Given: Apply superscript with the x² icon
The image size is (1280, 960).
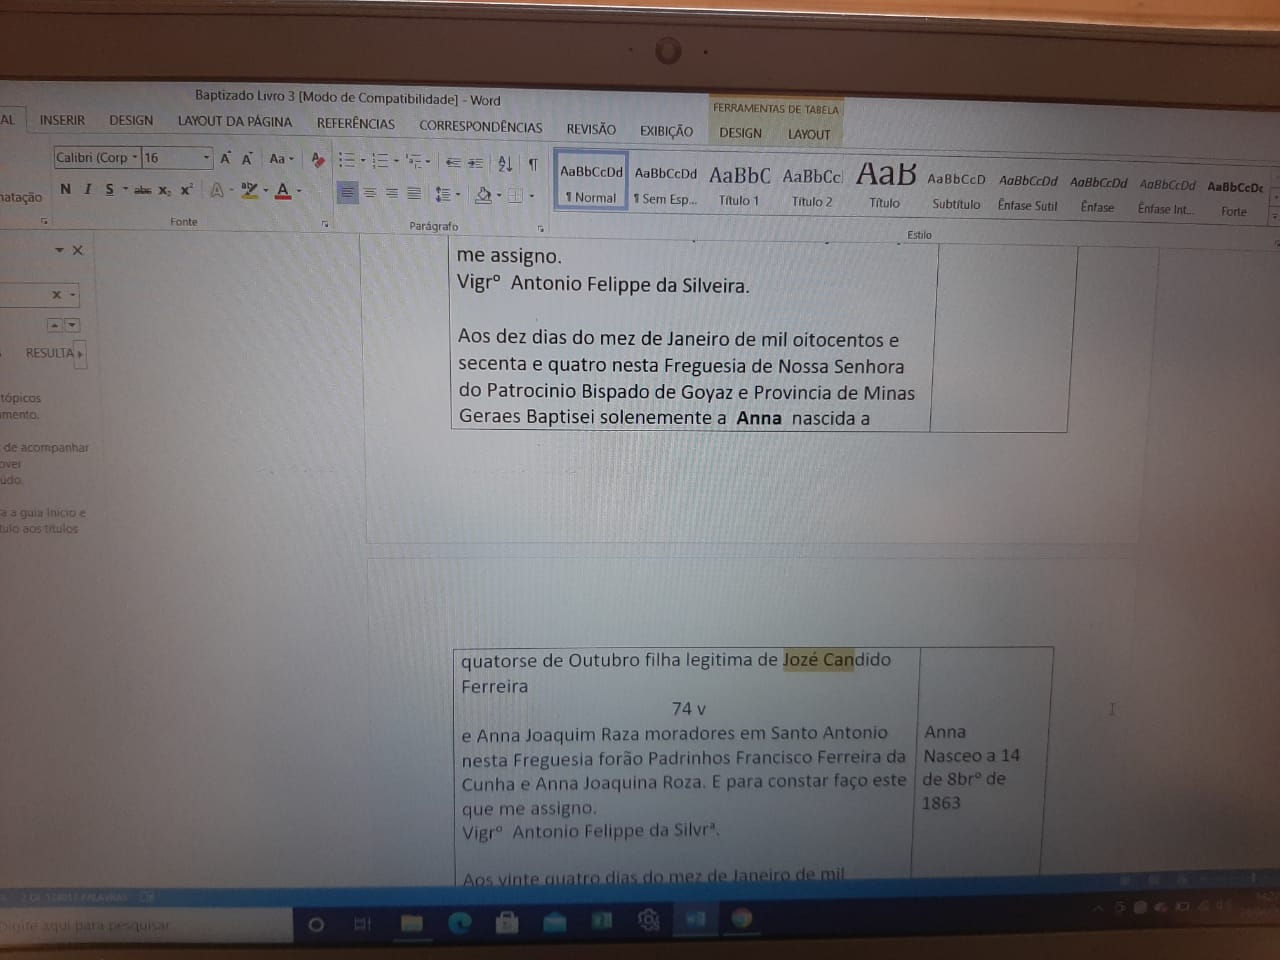Looking at the screenshot, I should pos(187,190).
